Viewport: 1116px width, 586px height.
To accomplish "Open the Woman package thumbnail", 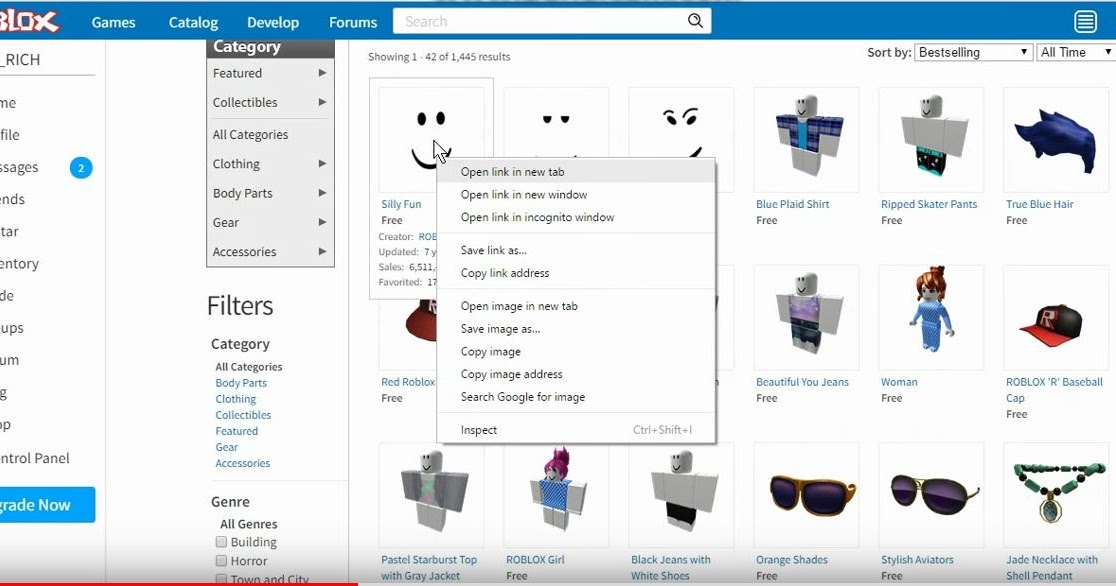I will (931, 317).
